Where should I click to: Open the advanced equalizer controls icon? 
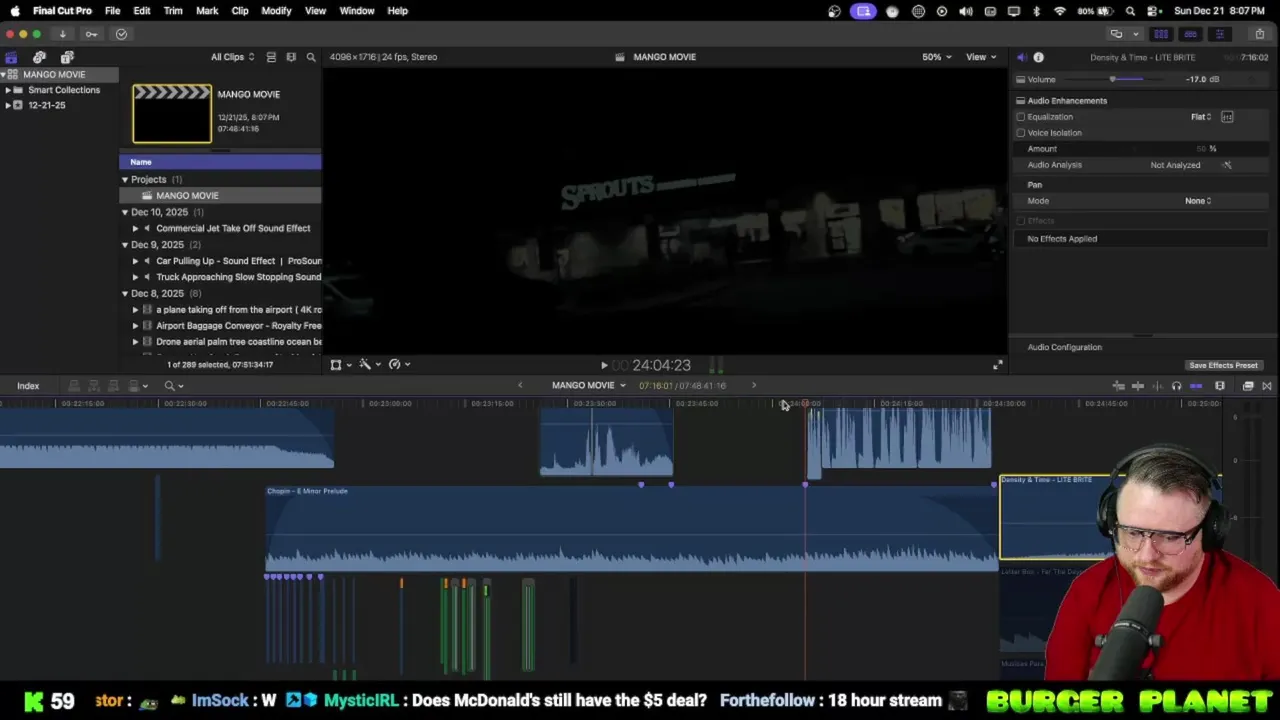[1227, 117]
